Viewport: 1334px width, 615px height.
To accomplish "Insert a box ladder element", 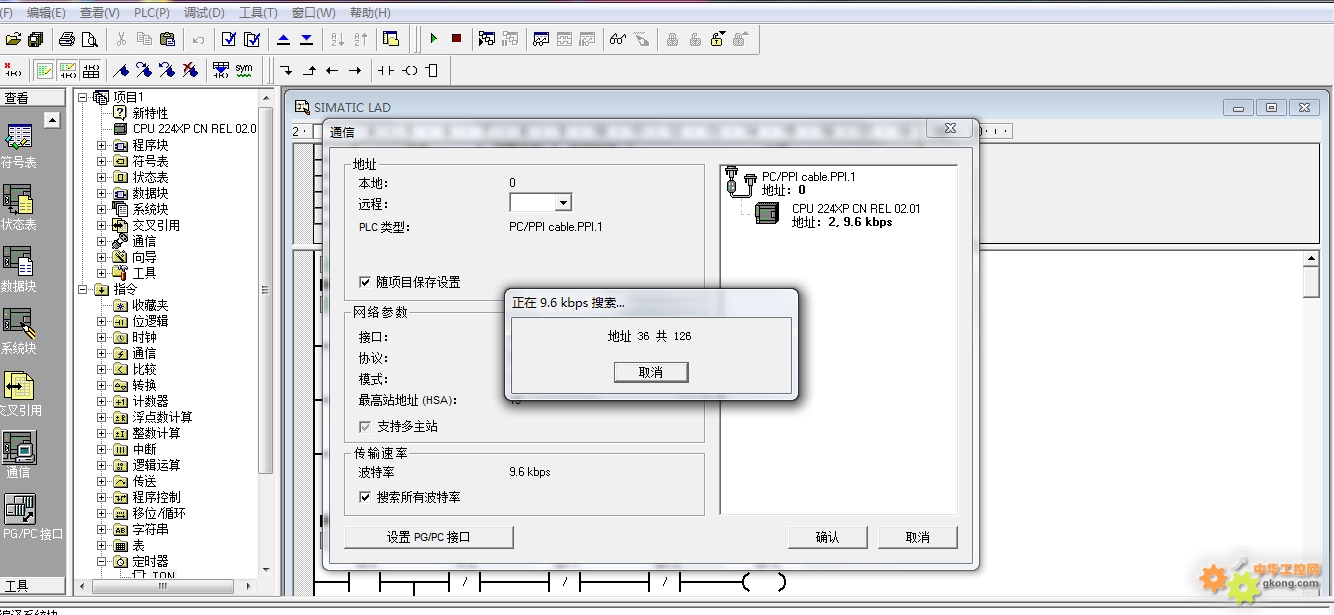I will (432, 70).
